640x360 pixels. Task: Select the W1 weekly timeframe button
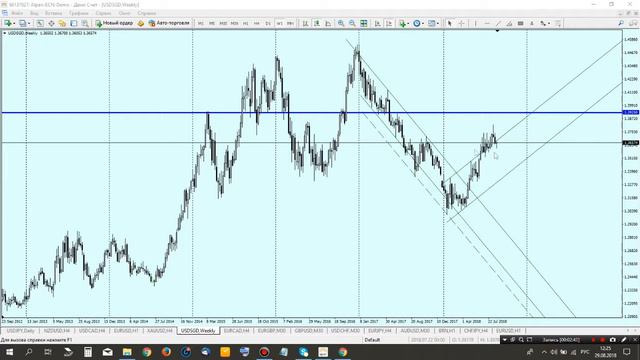280,23
